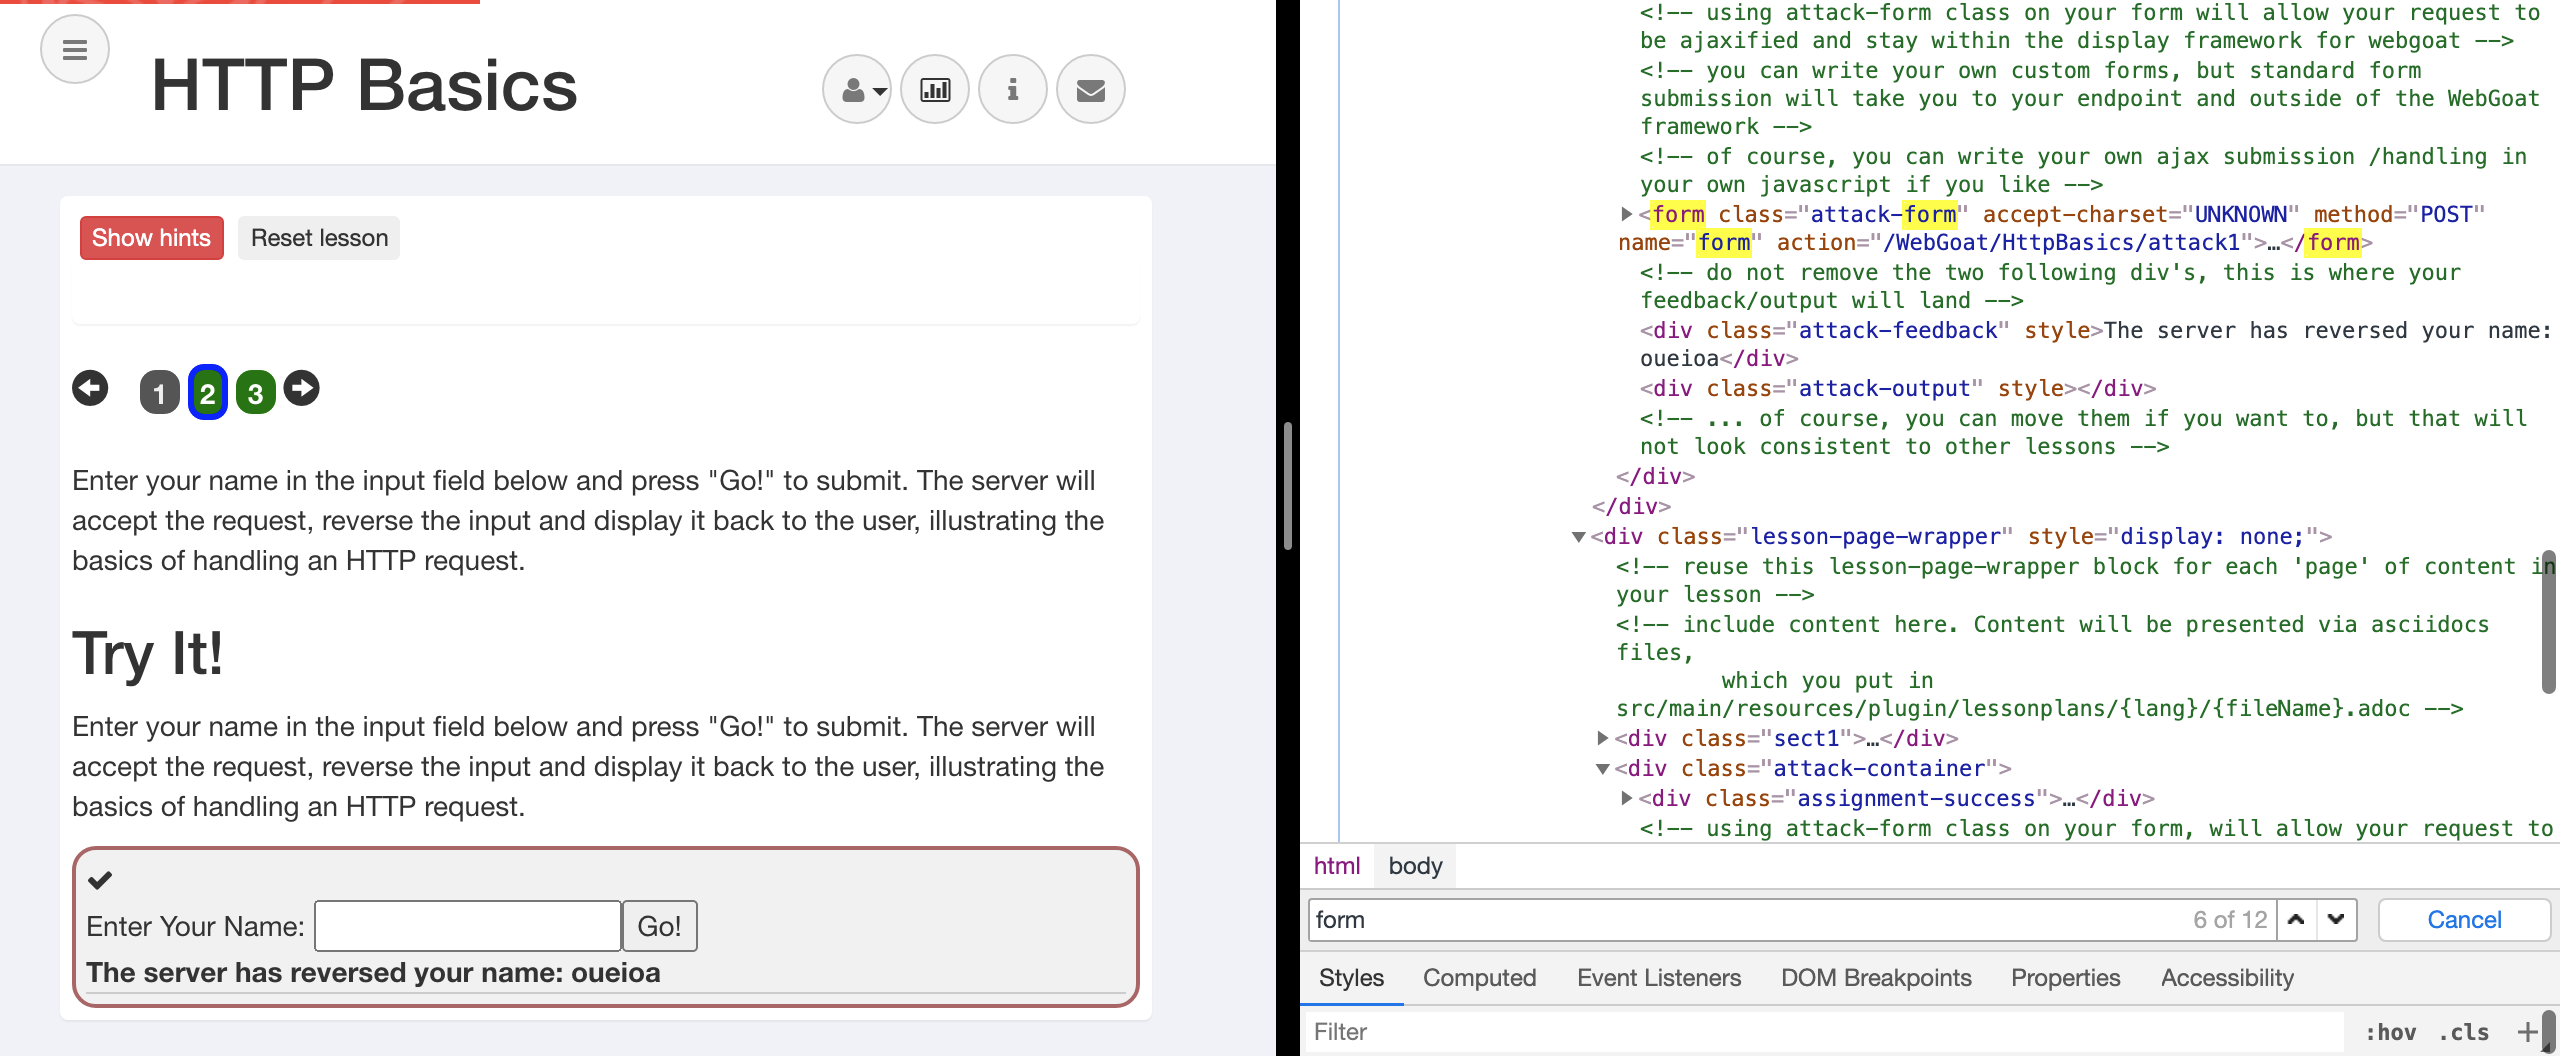Expand the form element in the DOM tree
The width and height of the screenshot is (2560, 1056).
click(1627, 213)
